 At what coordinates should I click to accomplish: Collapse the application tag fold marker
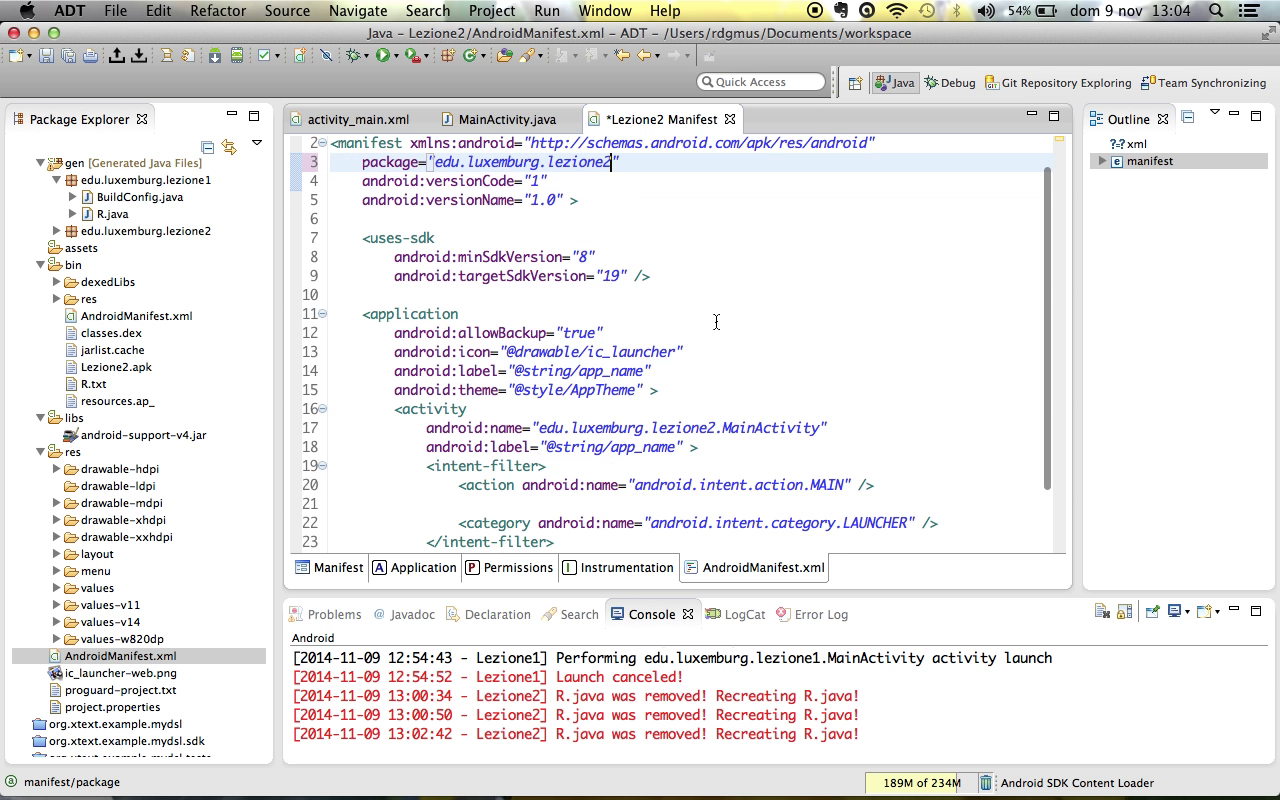click(x=323, y=314)
